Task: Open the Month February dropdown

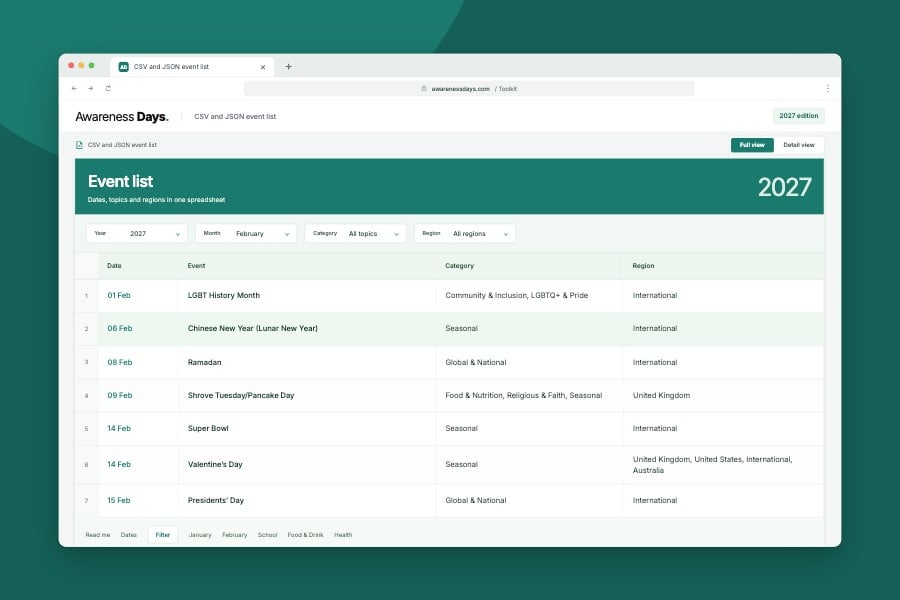Action: pos(246,234)
